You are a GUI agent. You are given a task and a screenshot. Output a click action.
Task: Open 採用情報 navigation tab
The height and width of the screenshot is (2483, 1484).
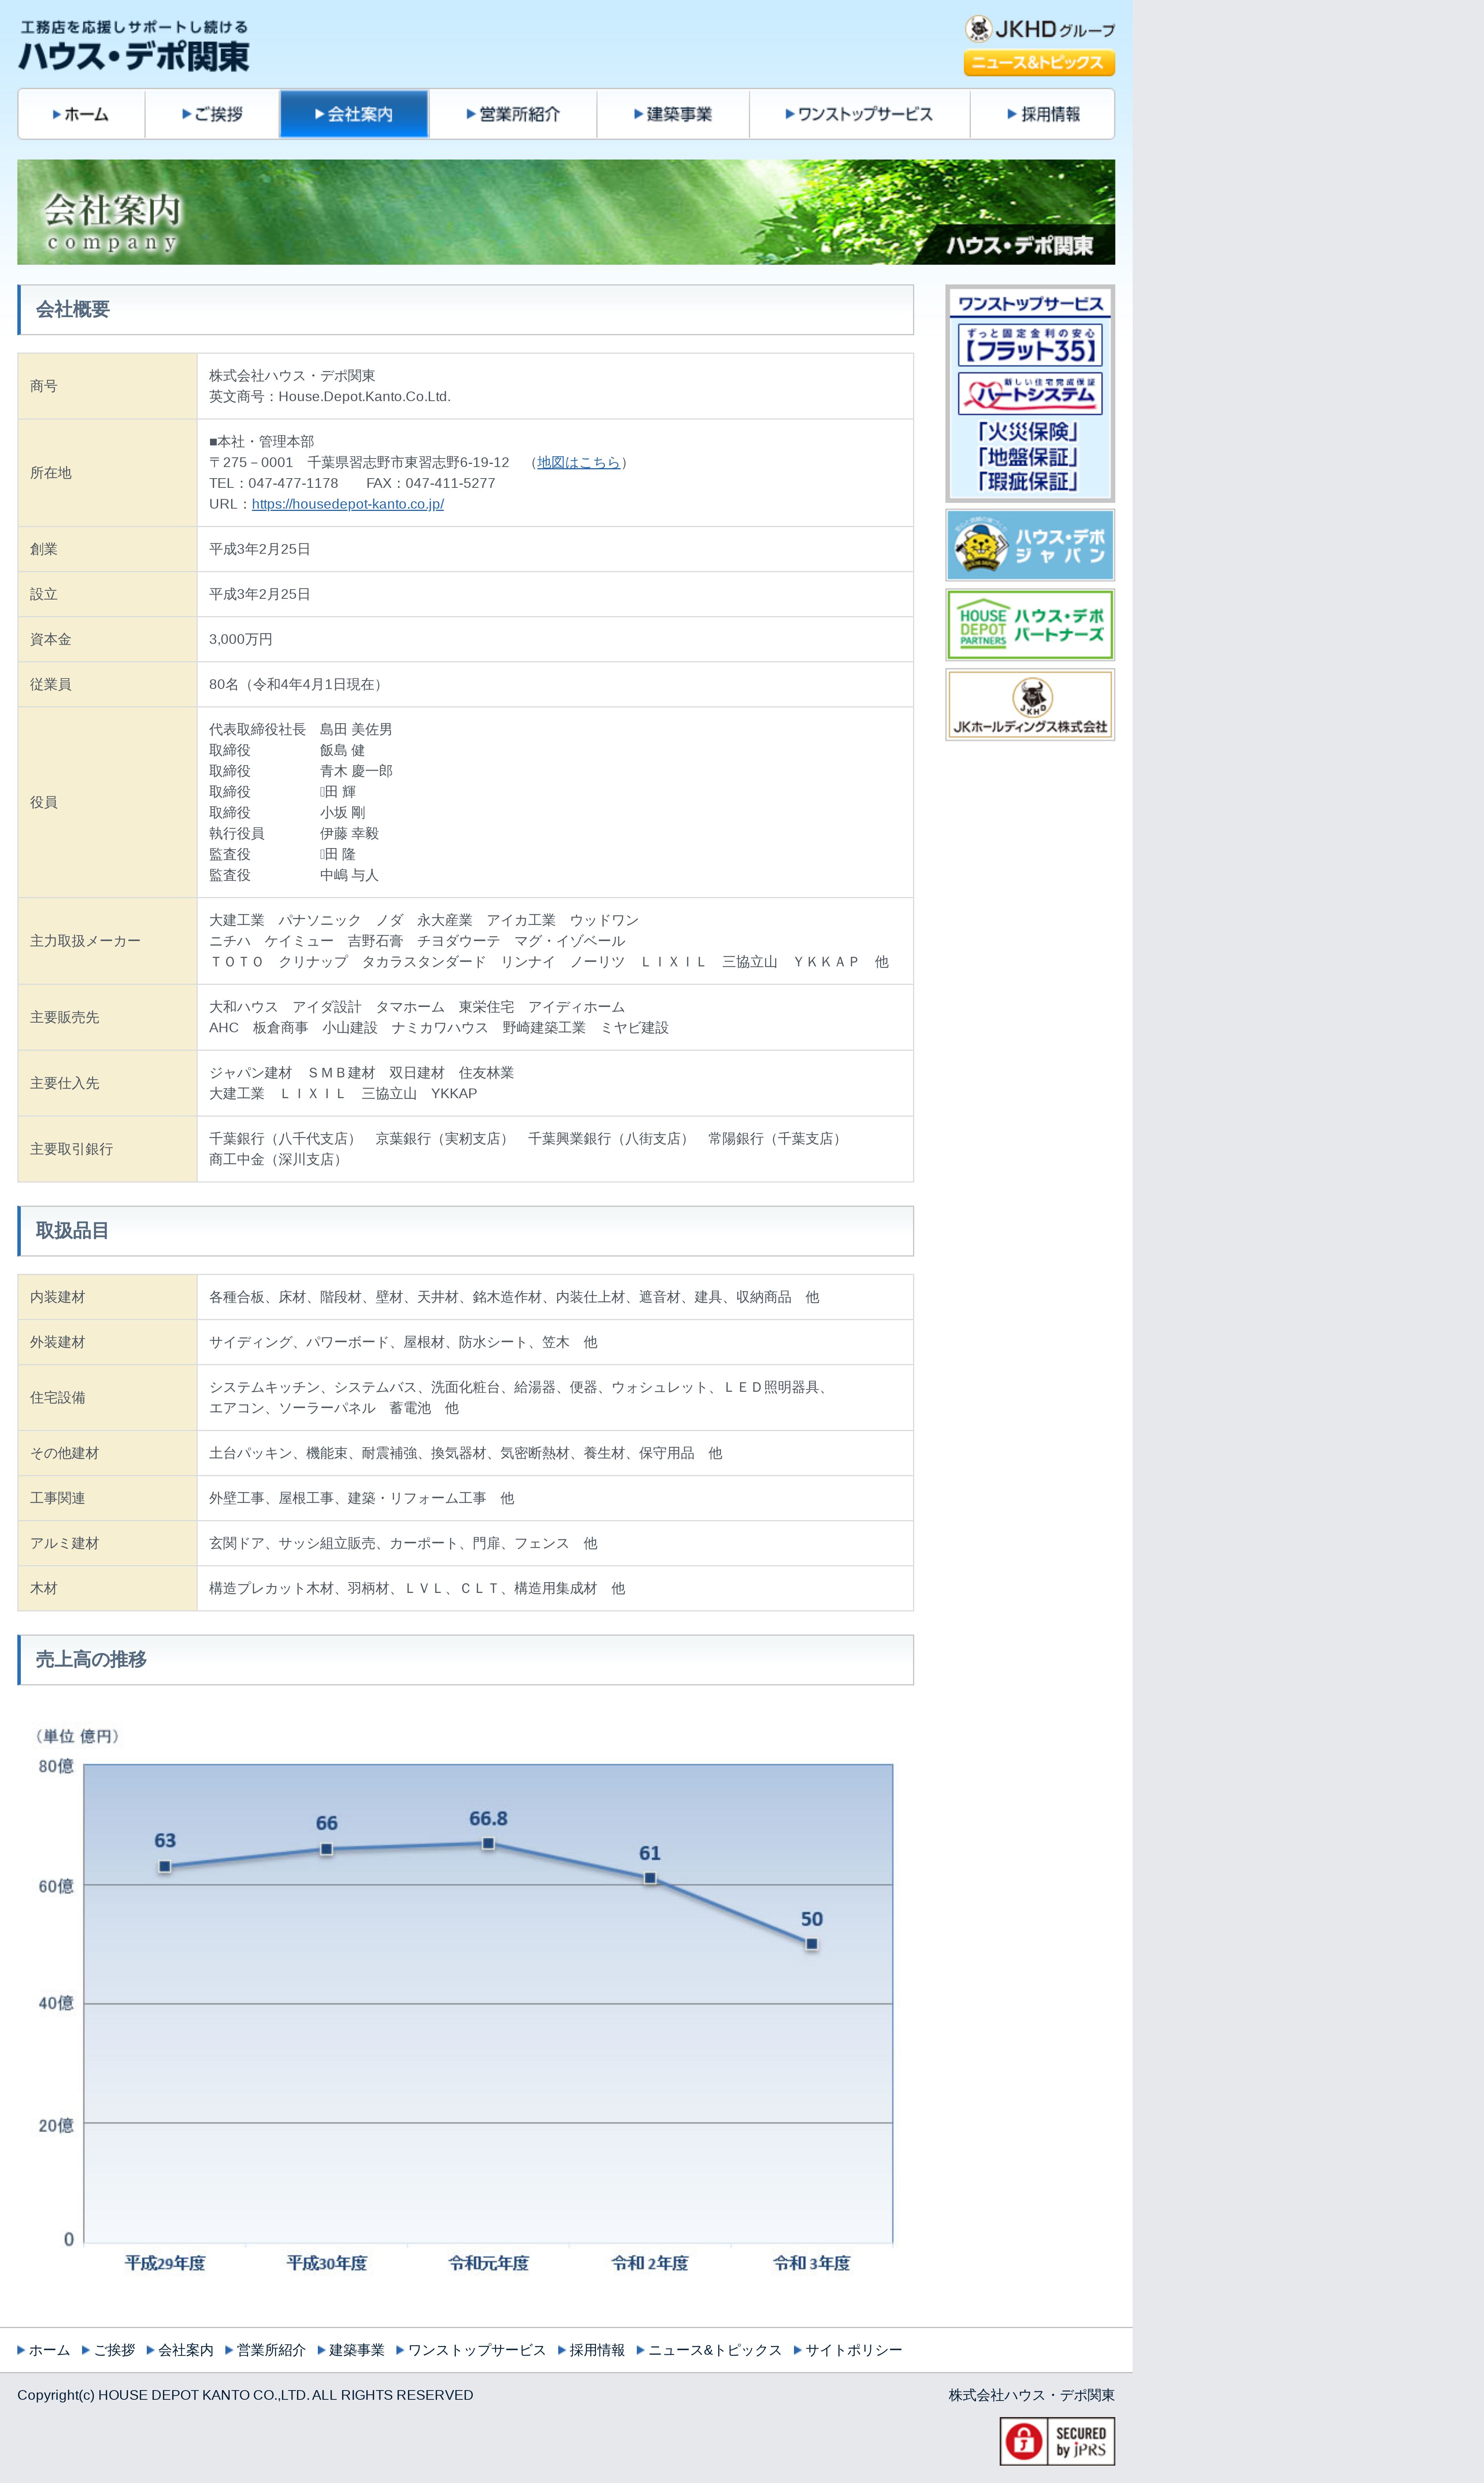(x=1043, y=114)
